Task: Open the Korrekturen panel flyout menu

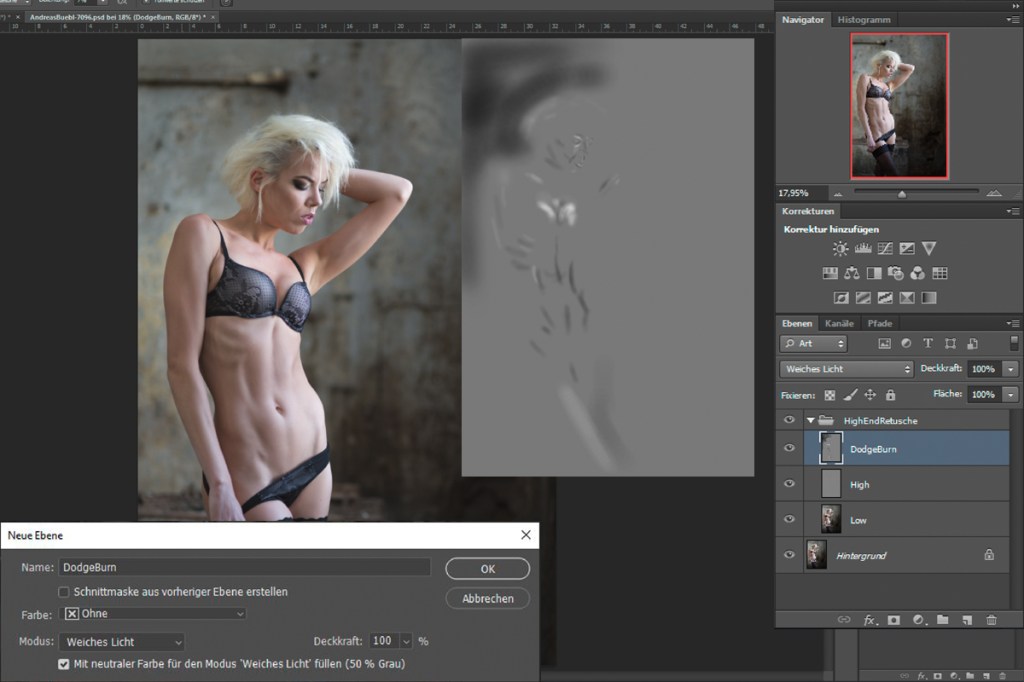Action: coord(1013,211)
